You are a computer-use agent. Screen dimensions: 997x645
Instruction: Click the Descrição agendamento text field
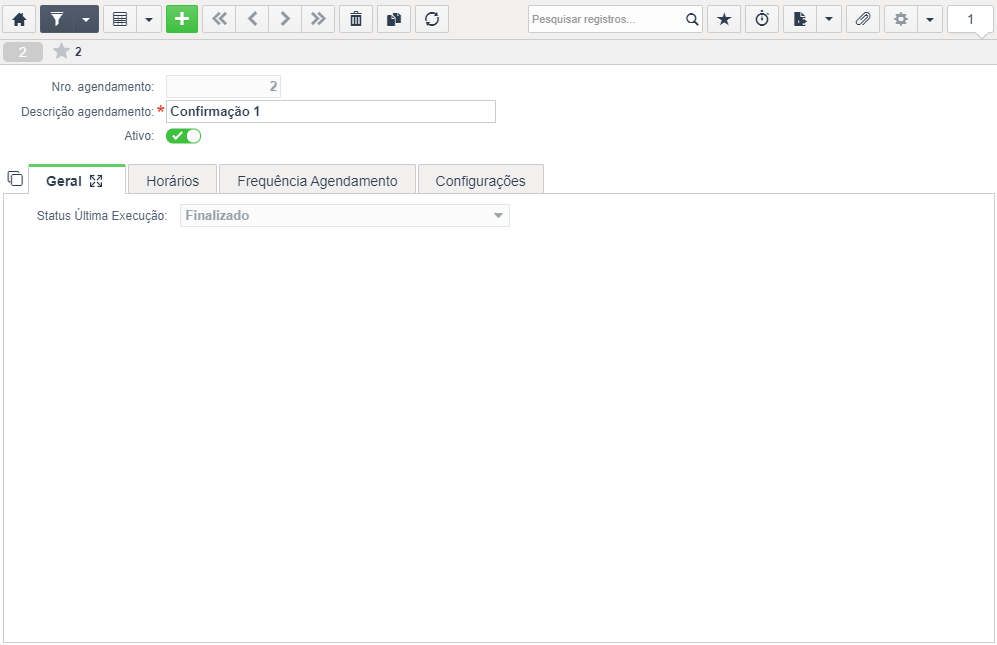click(331, 111)
